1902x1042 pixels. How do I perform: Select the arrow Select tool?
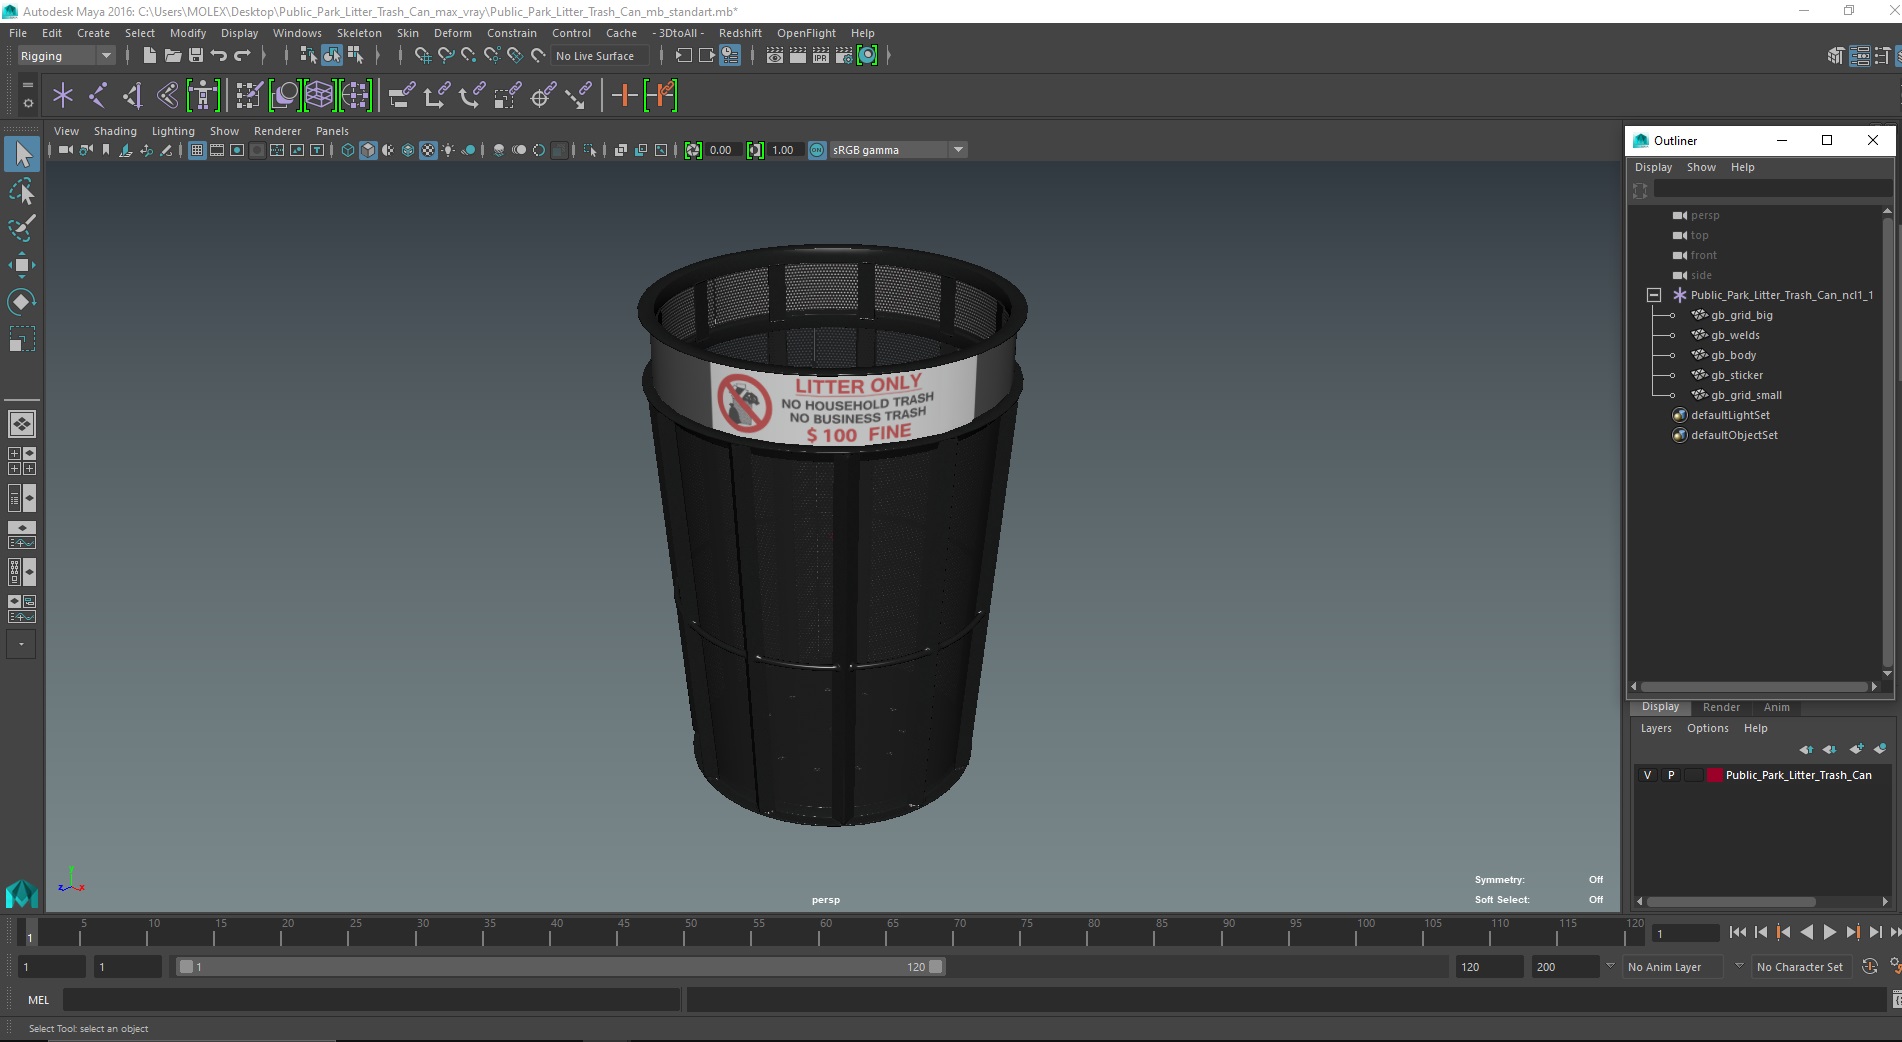[x=22, y=154]
